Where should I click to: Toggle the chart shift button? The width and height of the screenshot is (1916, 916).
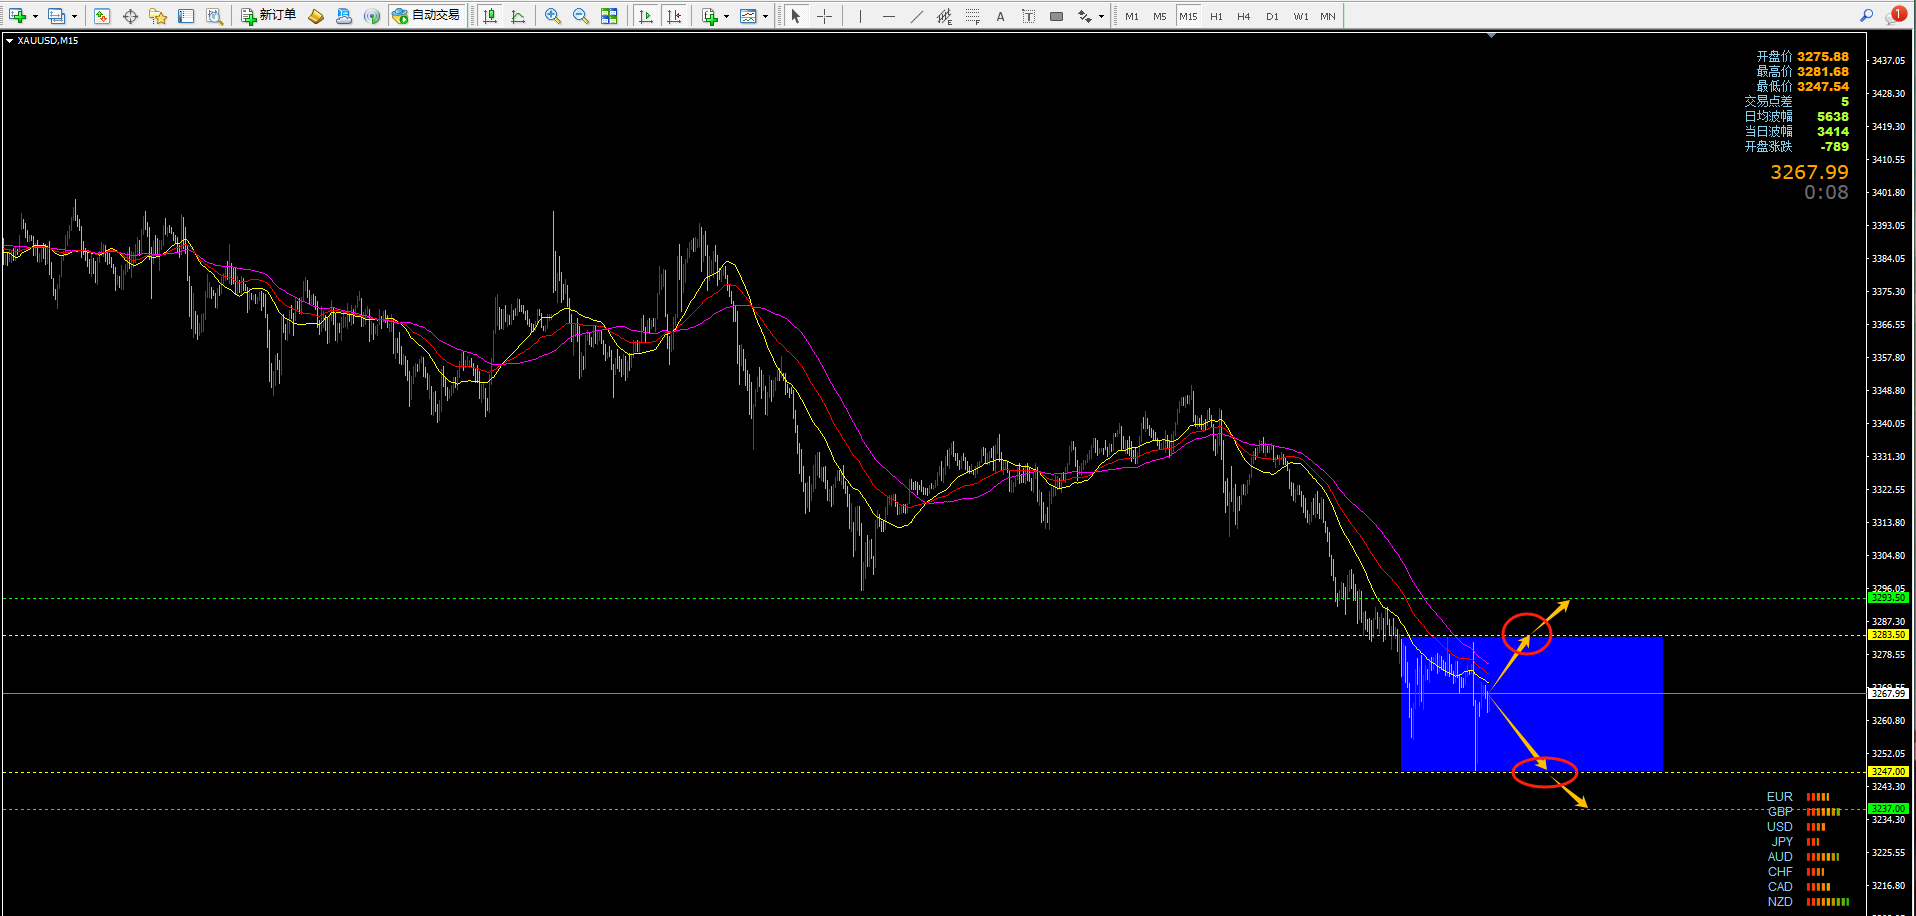pos(675,16)
